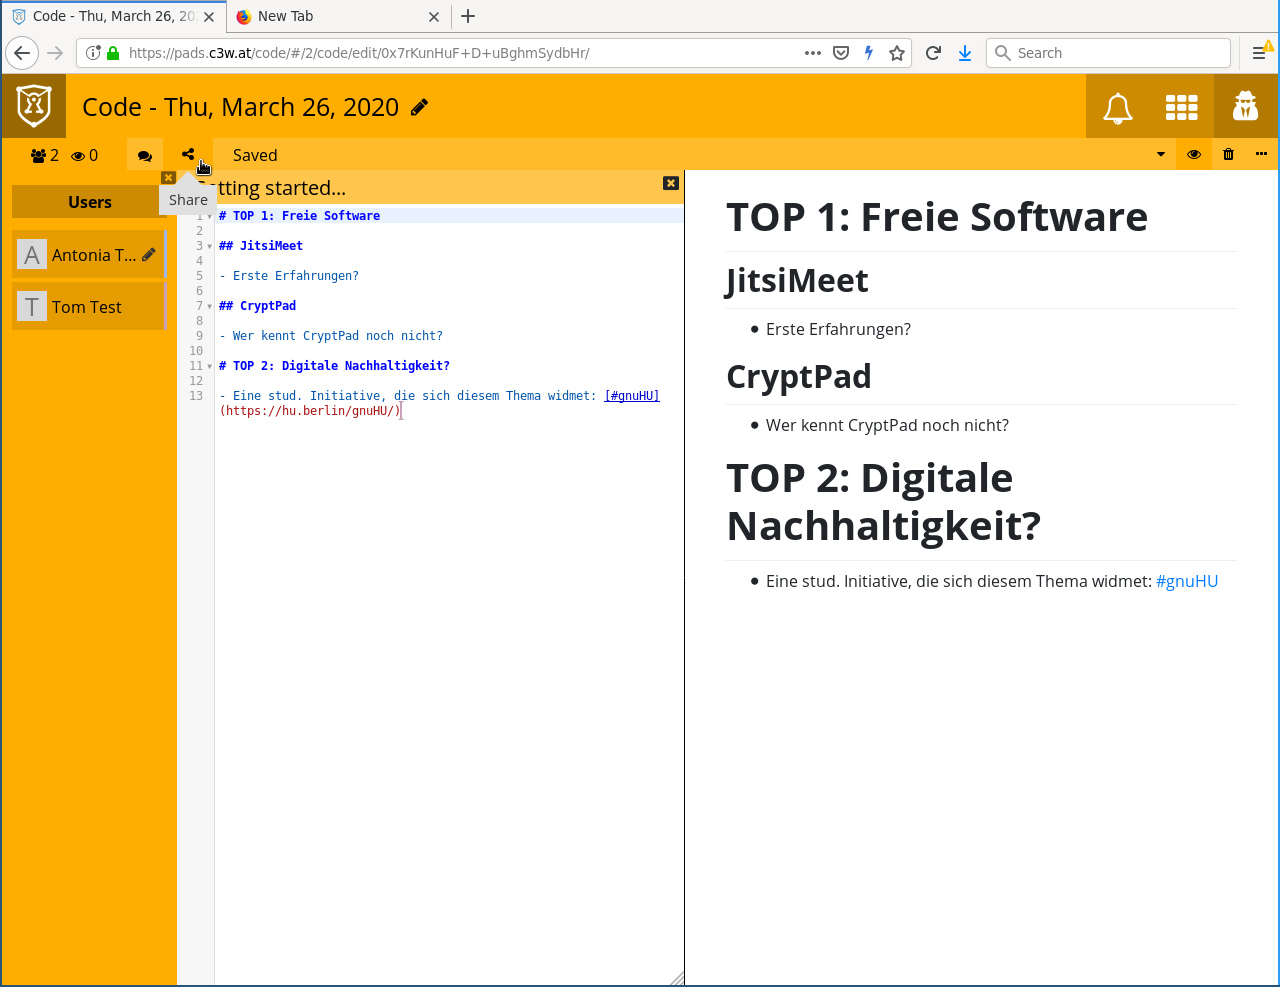
Task: Toggle the preview eye button
Action: pyautogui.click(x=1194, y=154)
